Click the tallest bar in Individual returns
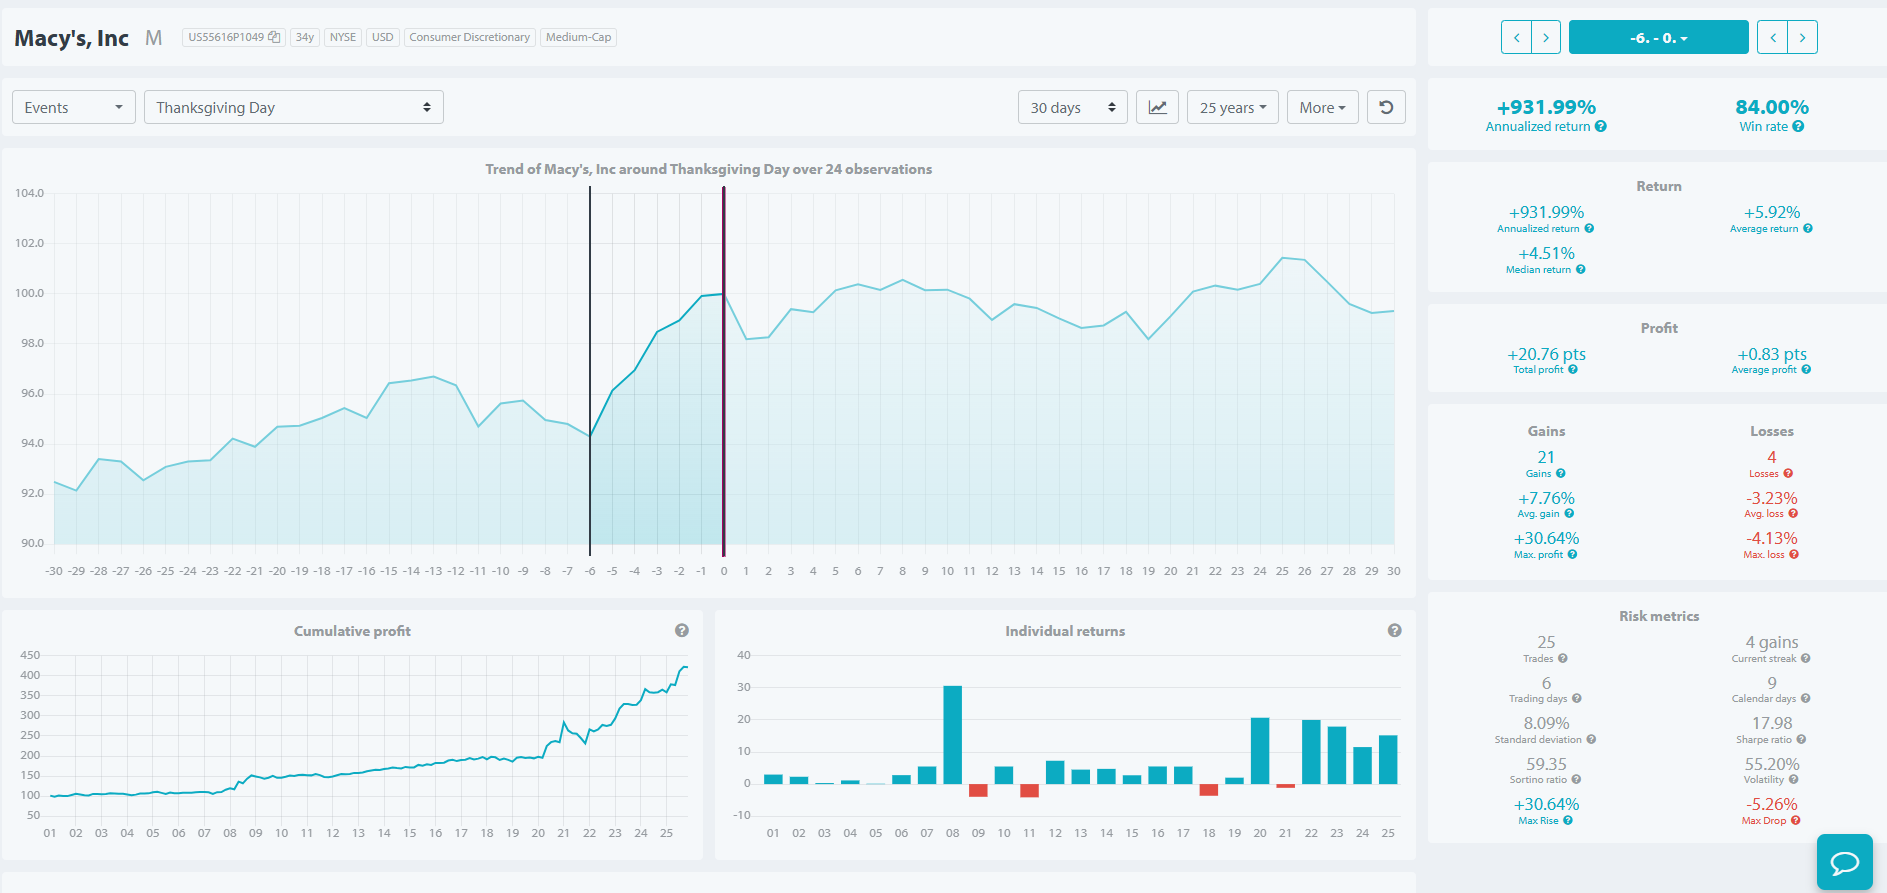The width and height of the screenshot is (1887, 893). tap(952, 735)
